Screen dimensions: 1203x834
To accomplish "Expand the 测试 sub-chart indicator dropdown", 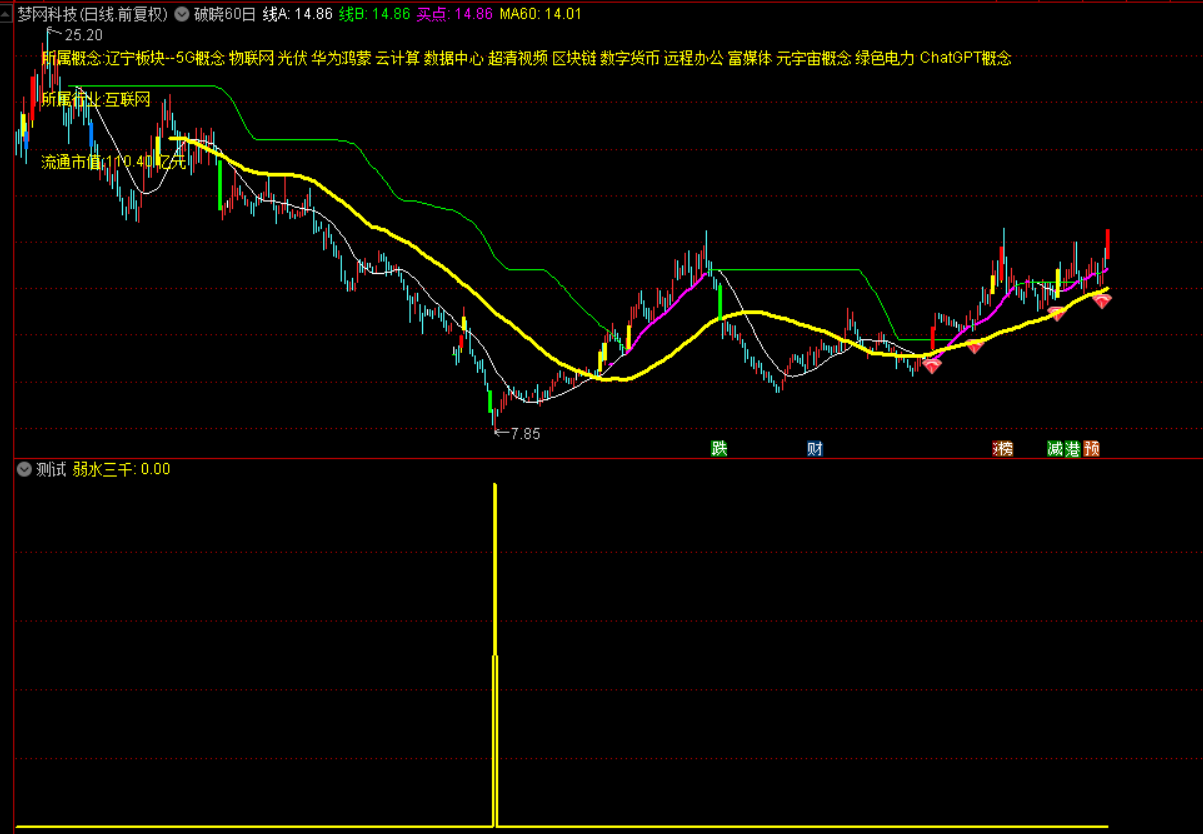I will click(x=23, y=469).
